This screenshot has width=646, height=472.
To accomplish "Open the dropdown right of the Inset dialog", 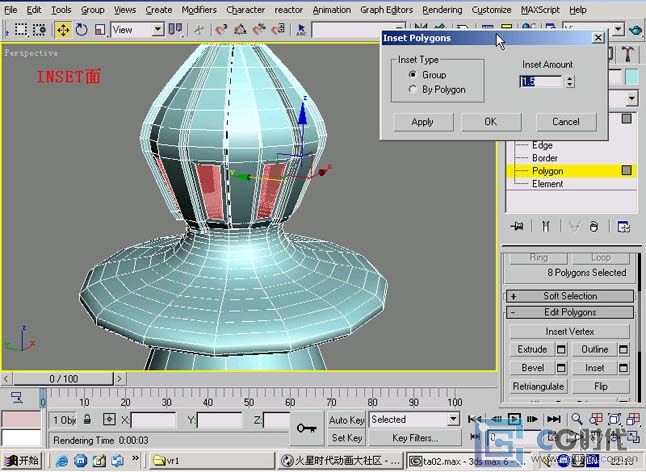I will [632, 98].
